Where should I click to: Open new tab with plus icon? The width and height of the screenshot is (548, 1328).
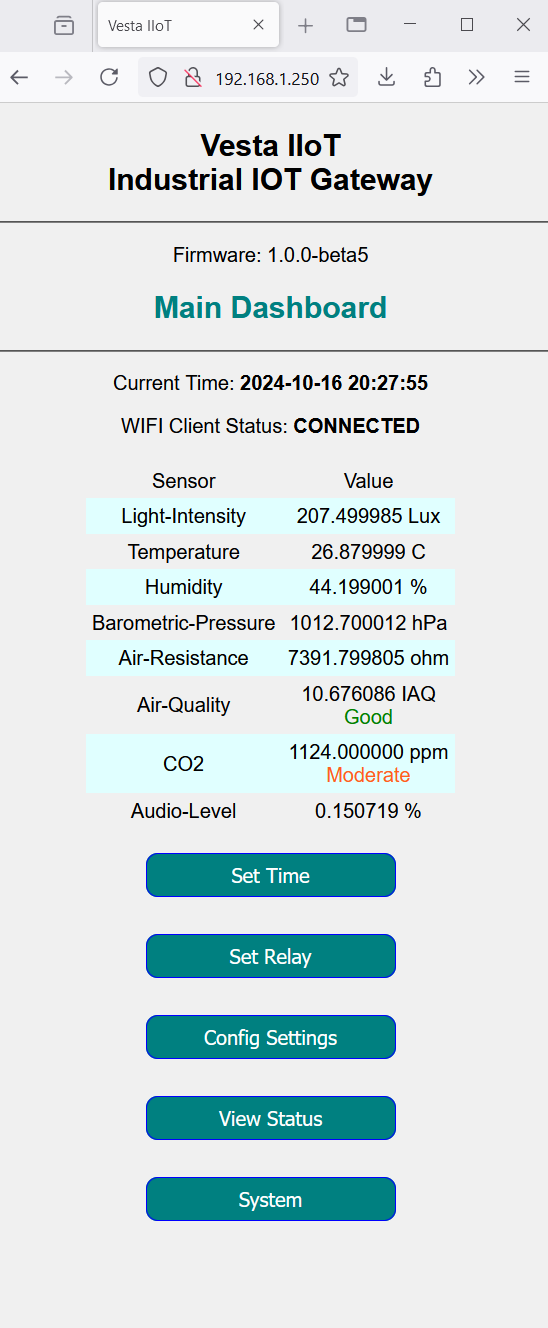pyautogui.click(x=306, y=26)
